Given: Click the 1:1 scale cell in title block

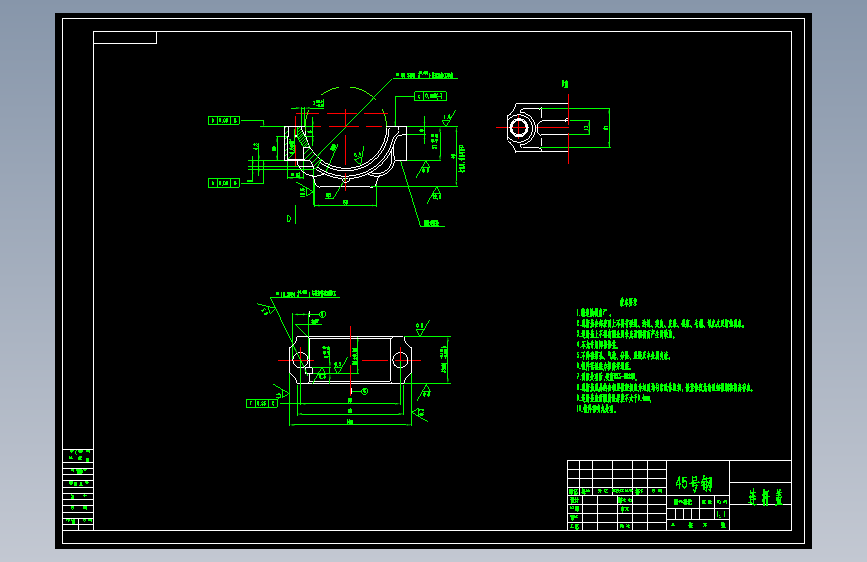Looking at the screenshot, I should 722,514.
